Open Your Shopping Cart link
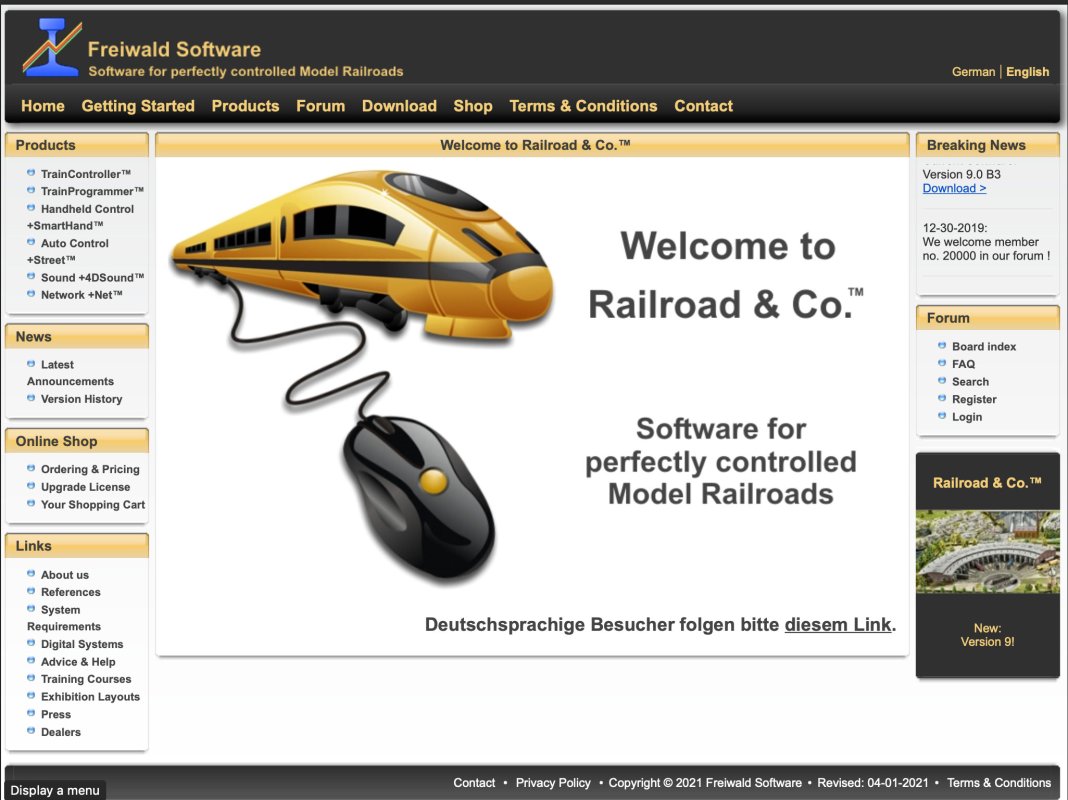Viewport: 1068px width, 800px height. [x=93, y=505]
